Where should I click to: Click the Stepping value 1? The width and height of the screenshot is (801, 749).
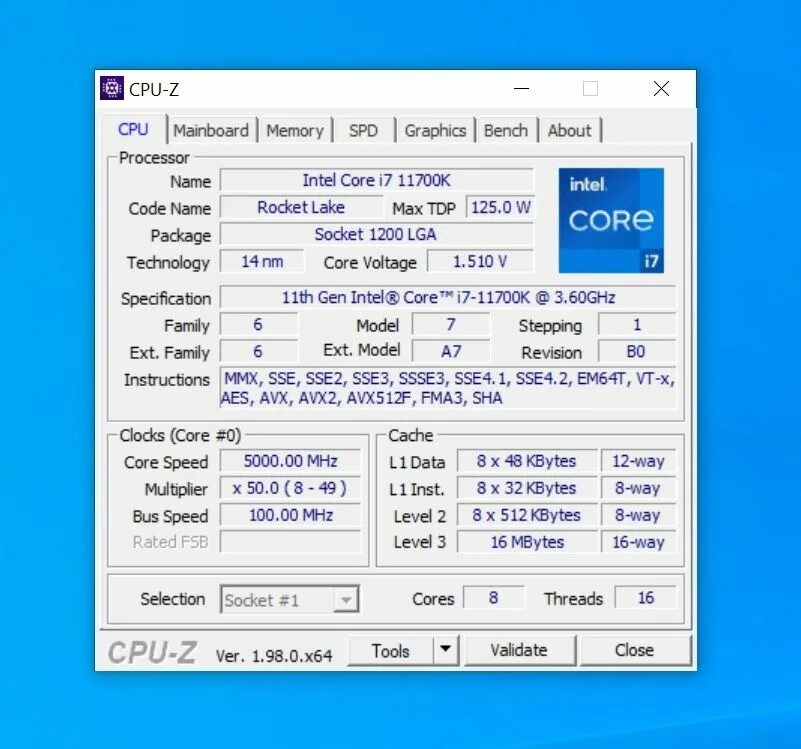click(x=637, y=324)
